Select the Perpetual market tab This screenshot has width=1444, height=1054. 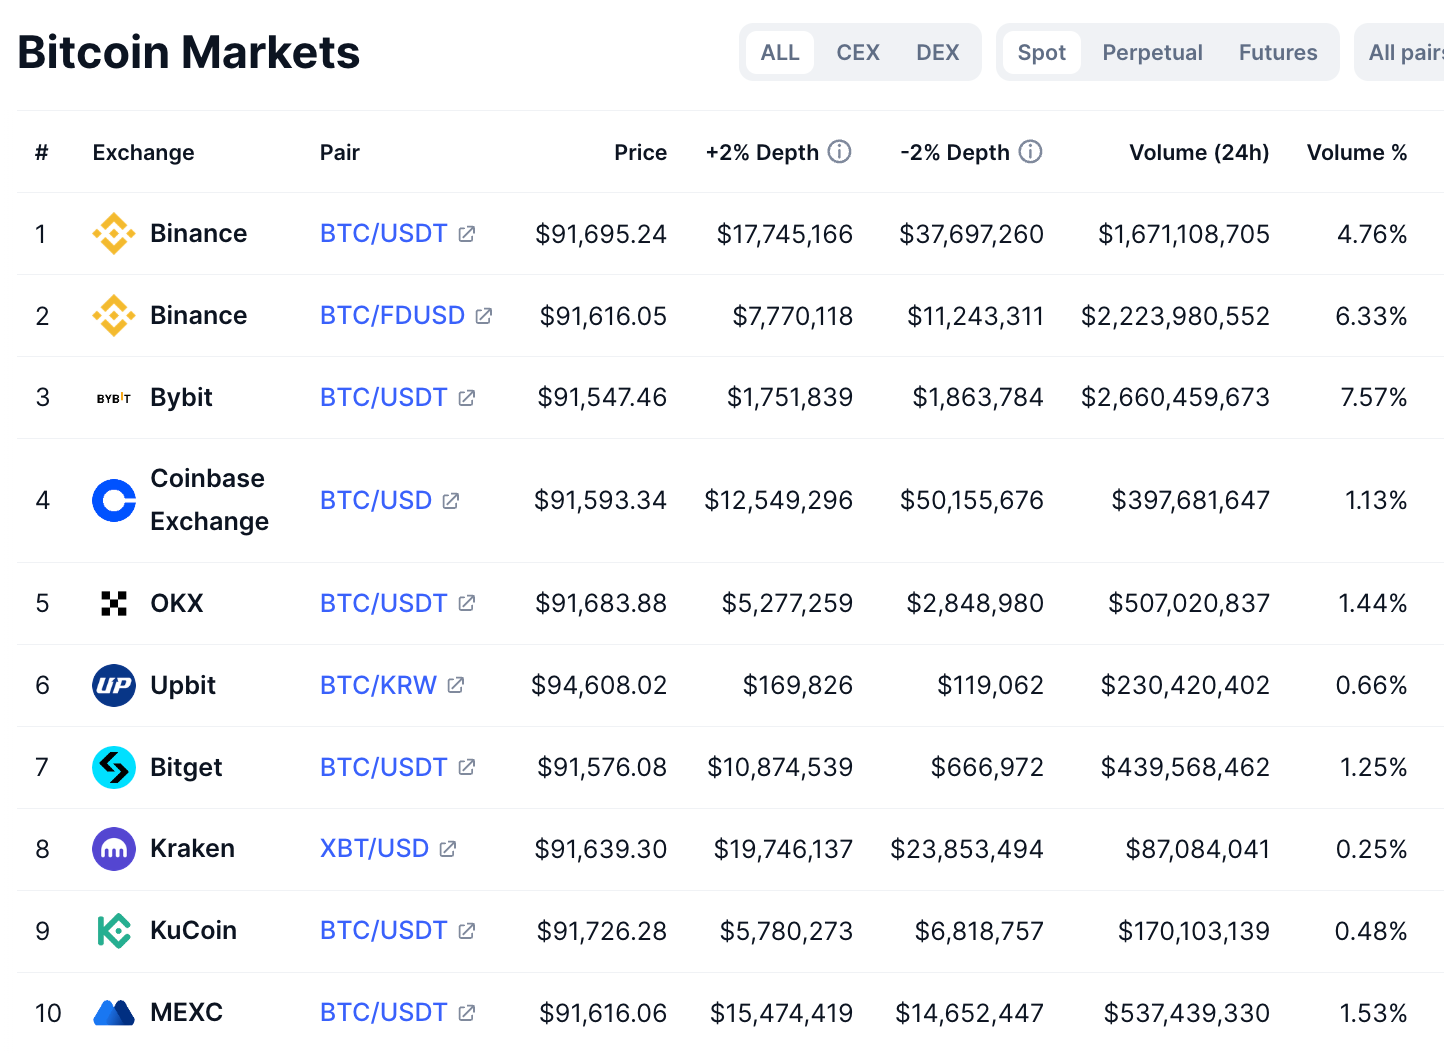1151,52
